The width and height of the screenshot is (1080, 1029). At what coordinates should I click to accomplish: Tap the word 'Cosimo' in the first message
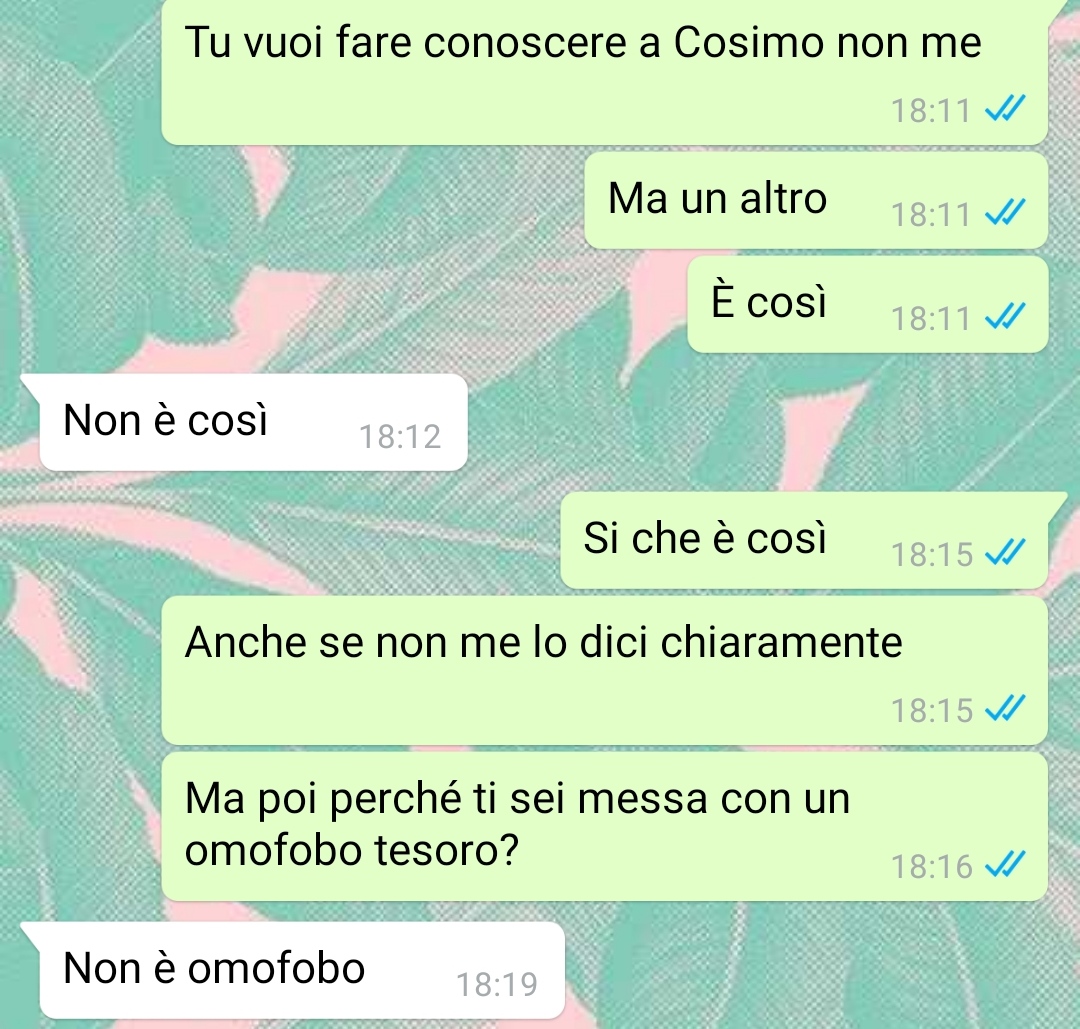(749, 43)
